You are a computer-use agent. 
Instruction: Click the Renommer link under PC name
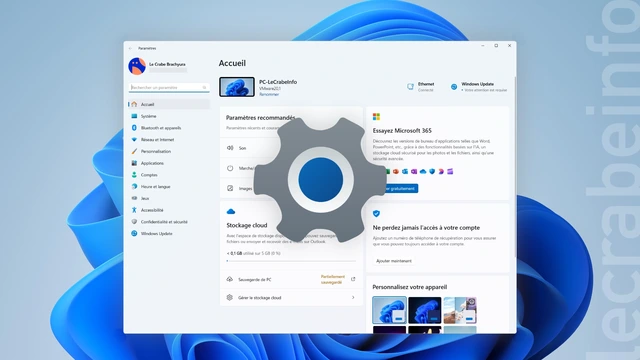pyautogui.click(x=269, y=94)
